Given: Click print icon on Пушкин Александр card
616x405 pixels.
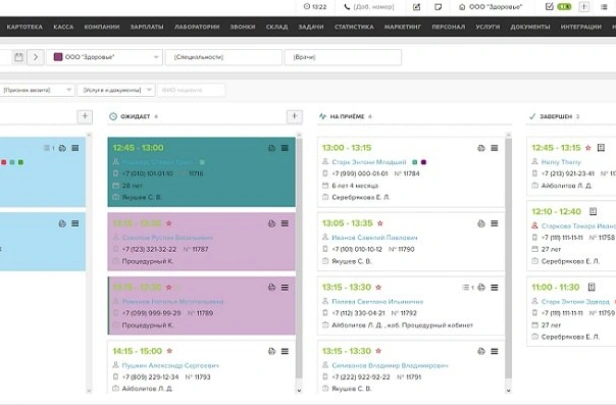Looking at the screenshot, I should click(271, 351).
